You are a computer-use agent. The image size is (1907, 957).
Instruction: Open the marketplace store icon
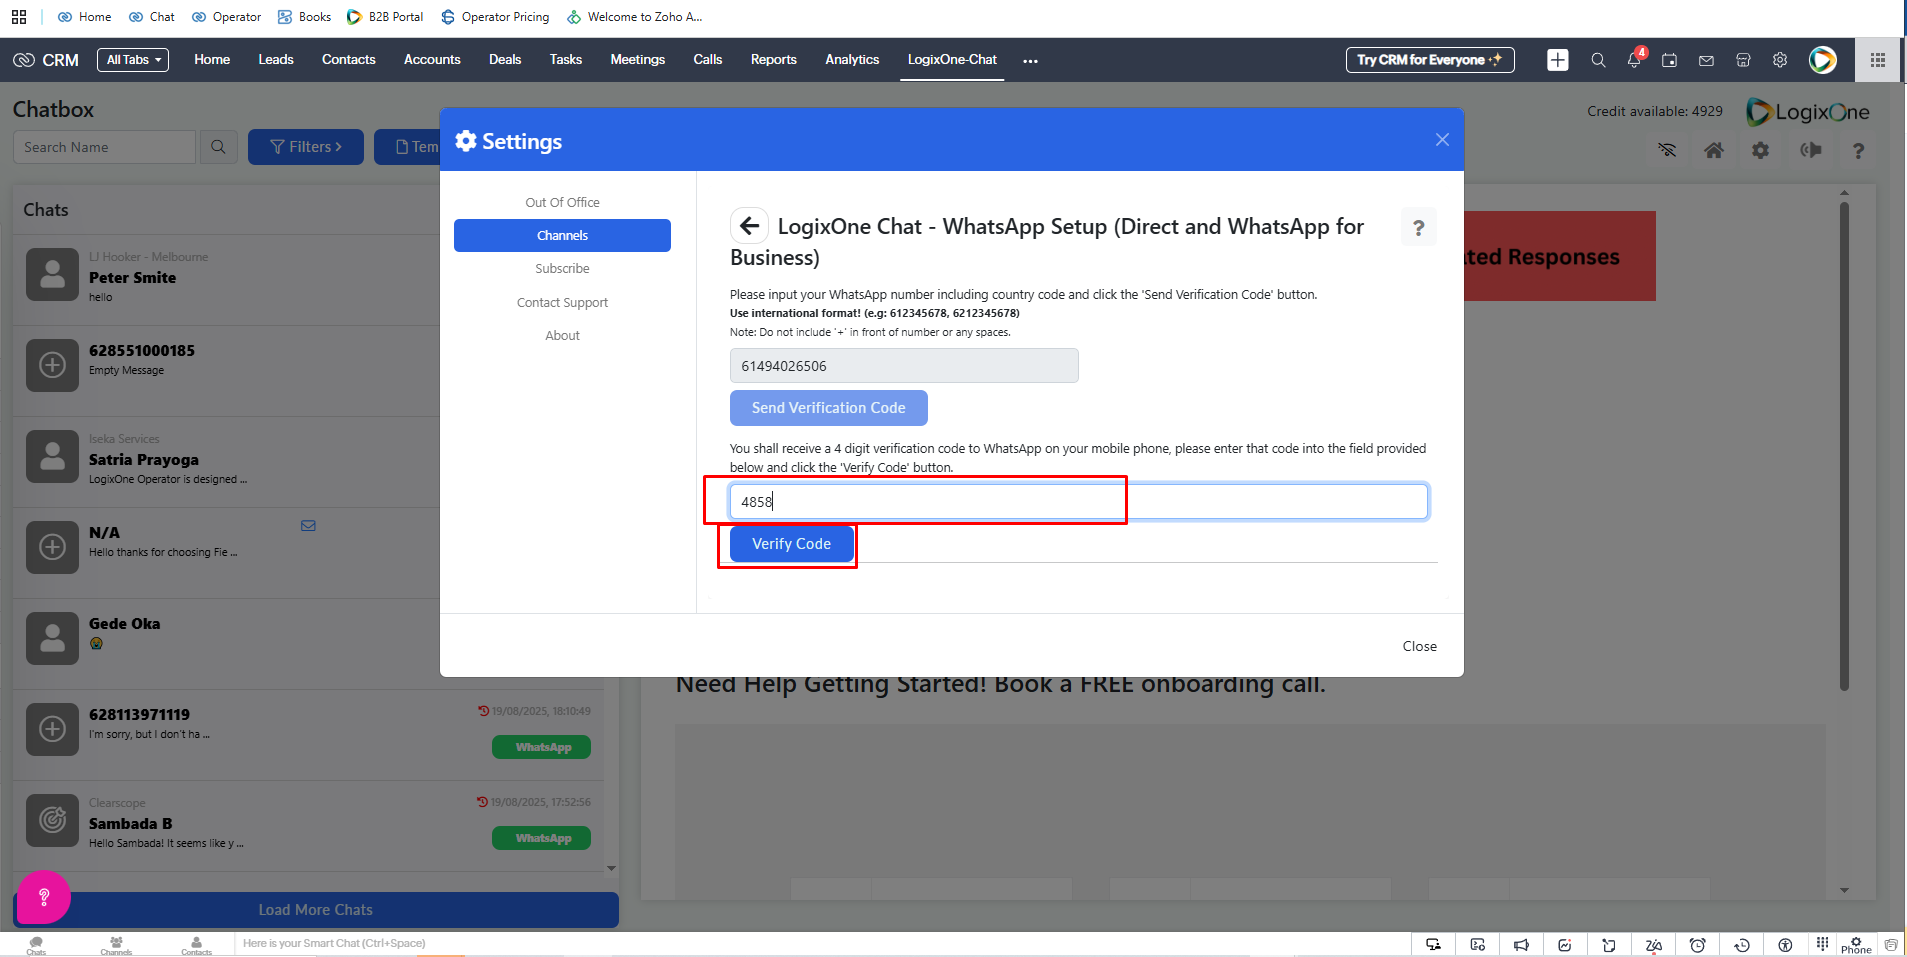pos(1743,60)
